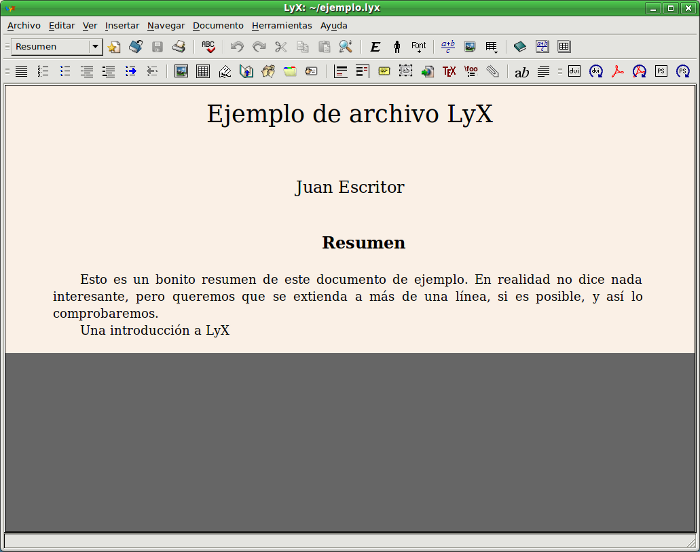Open the Insertar menu
Viewport: 700px width, 552px height.
click(x=122, y=25)
